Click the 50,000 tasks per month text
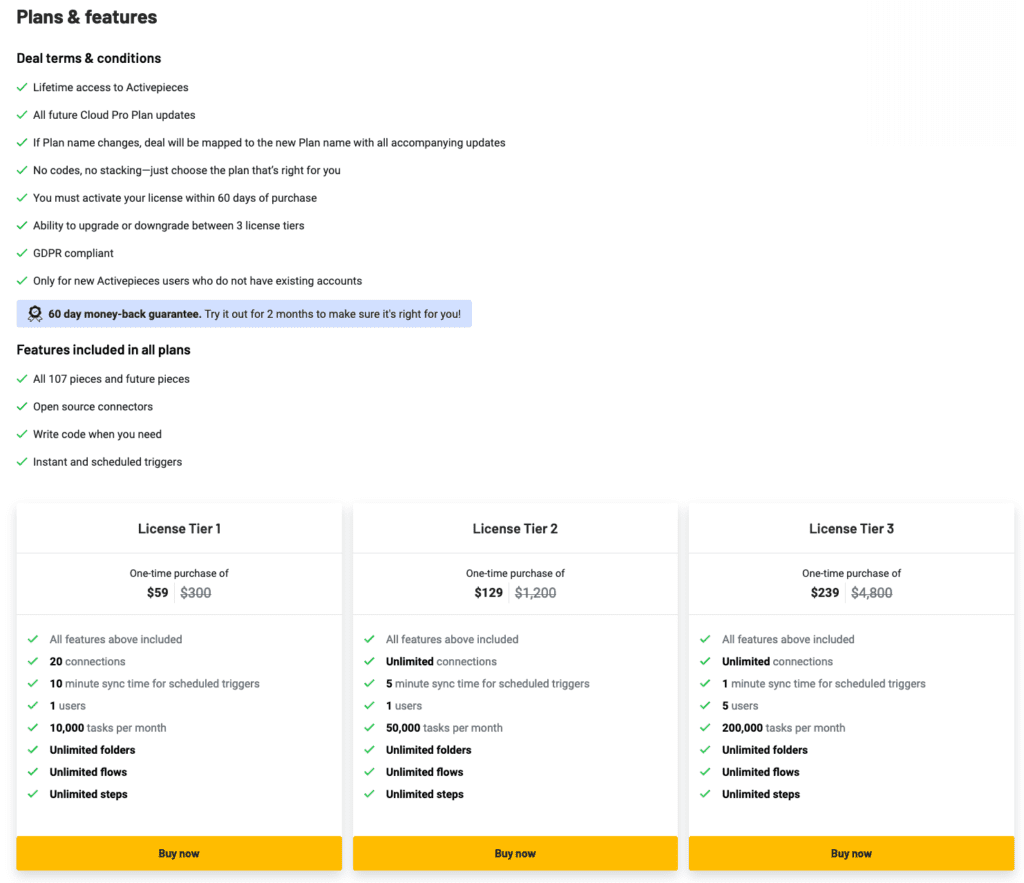 (x=444, y=728)
